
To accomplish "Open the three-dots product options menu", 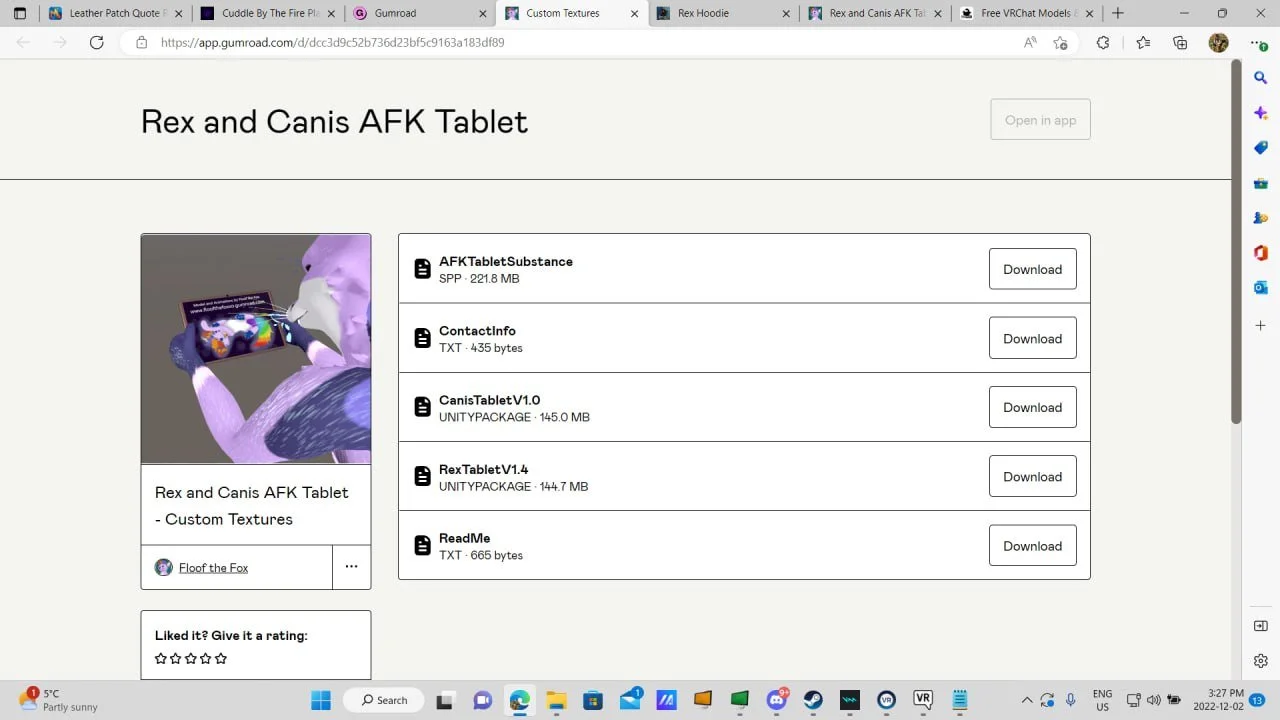I will pyautogui.click(x=351, y=567).
